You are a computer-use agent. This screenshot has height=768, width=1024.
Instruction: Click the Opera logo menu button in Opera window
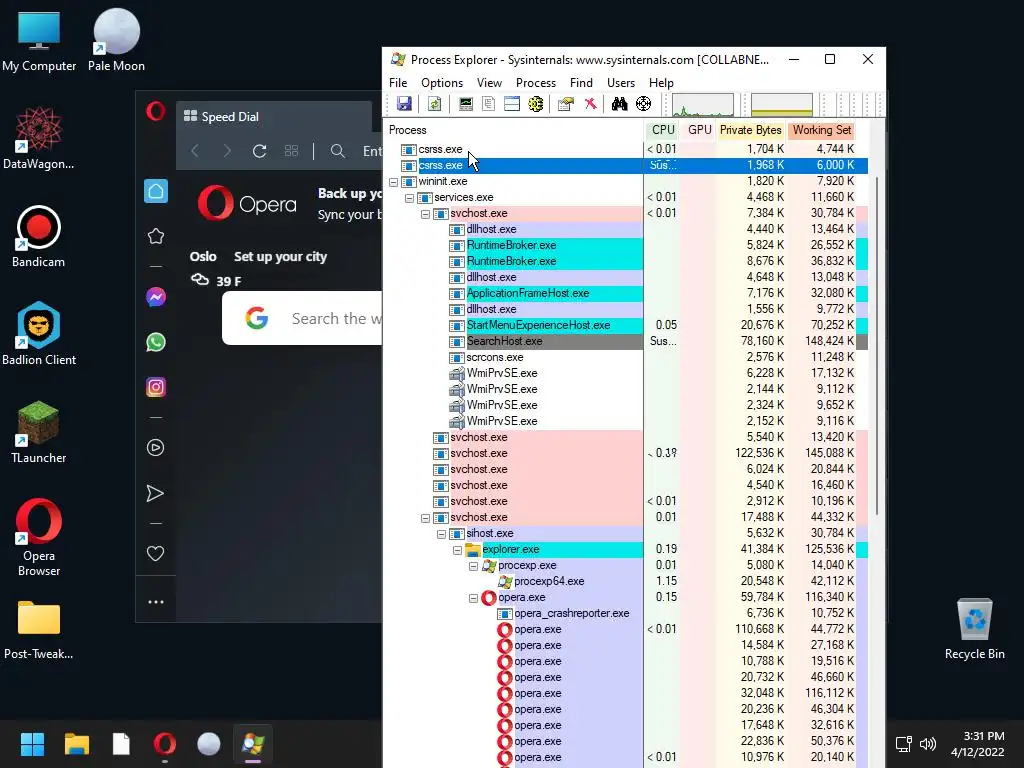tap(155, 111)
